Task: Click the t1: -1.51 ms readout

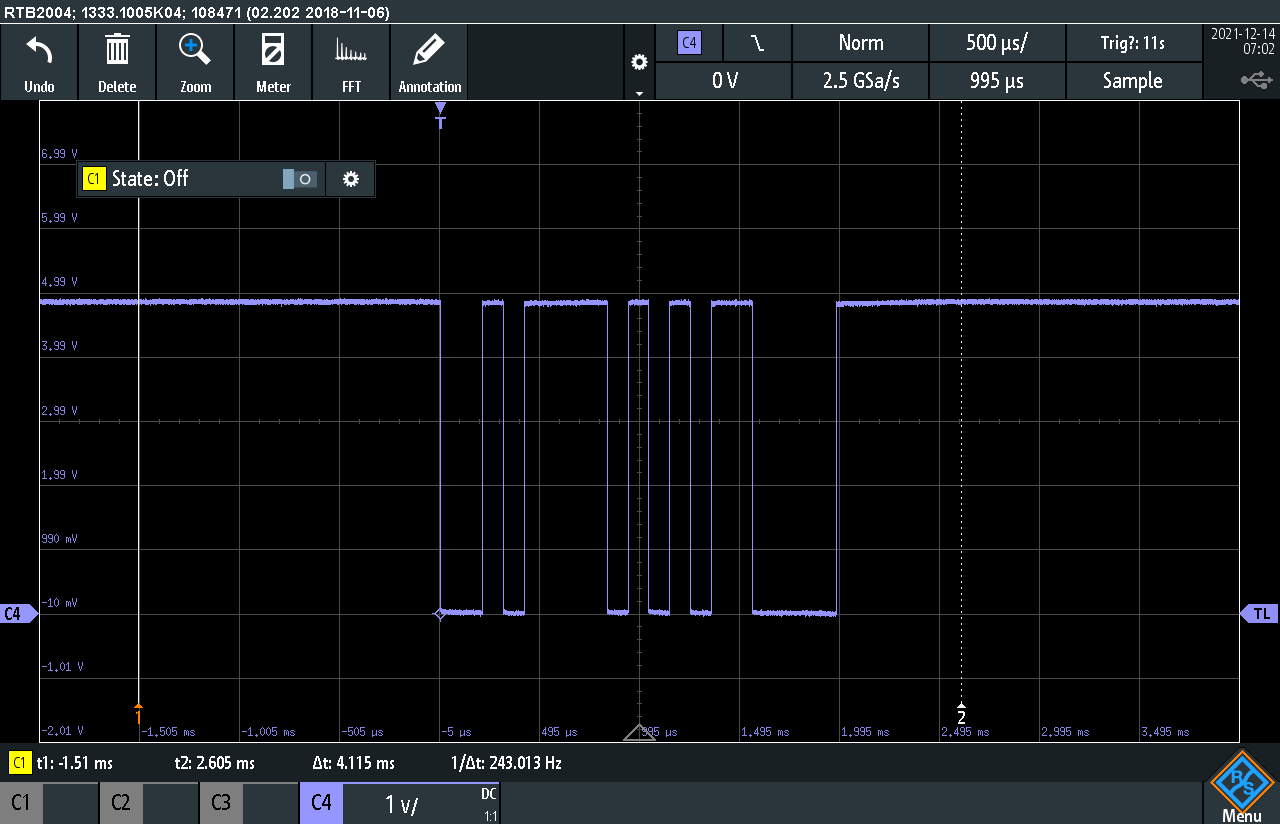Action: (75, 763)
